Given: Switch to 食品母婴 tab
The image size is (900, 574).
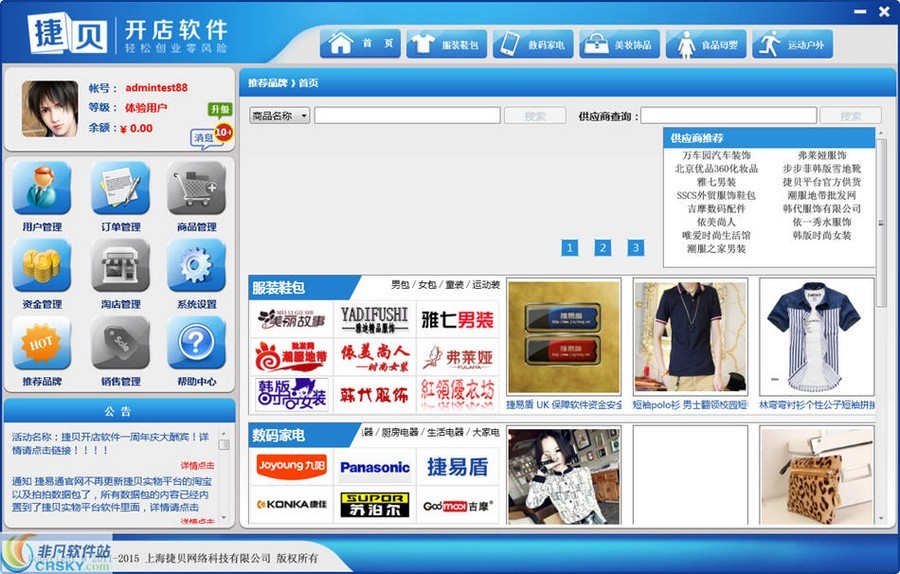Looking at the screenshot, I should click(706, 44).
